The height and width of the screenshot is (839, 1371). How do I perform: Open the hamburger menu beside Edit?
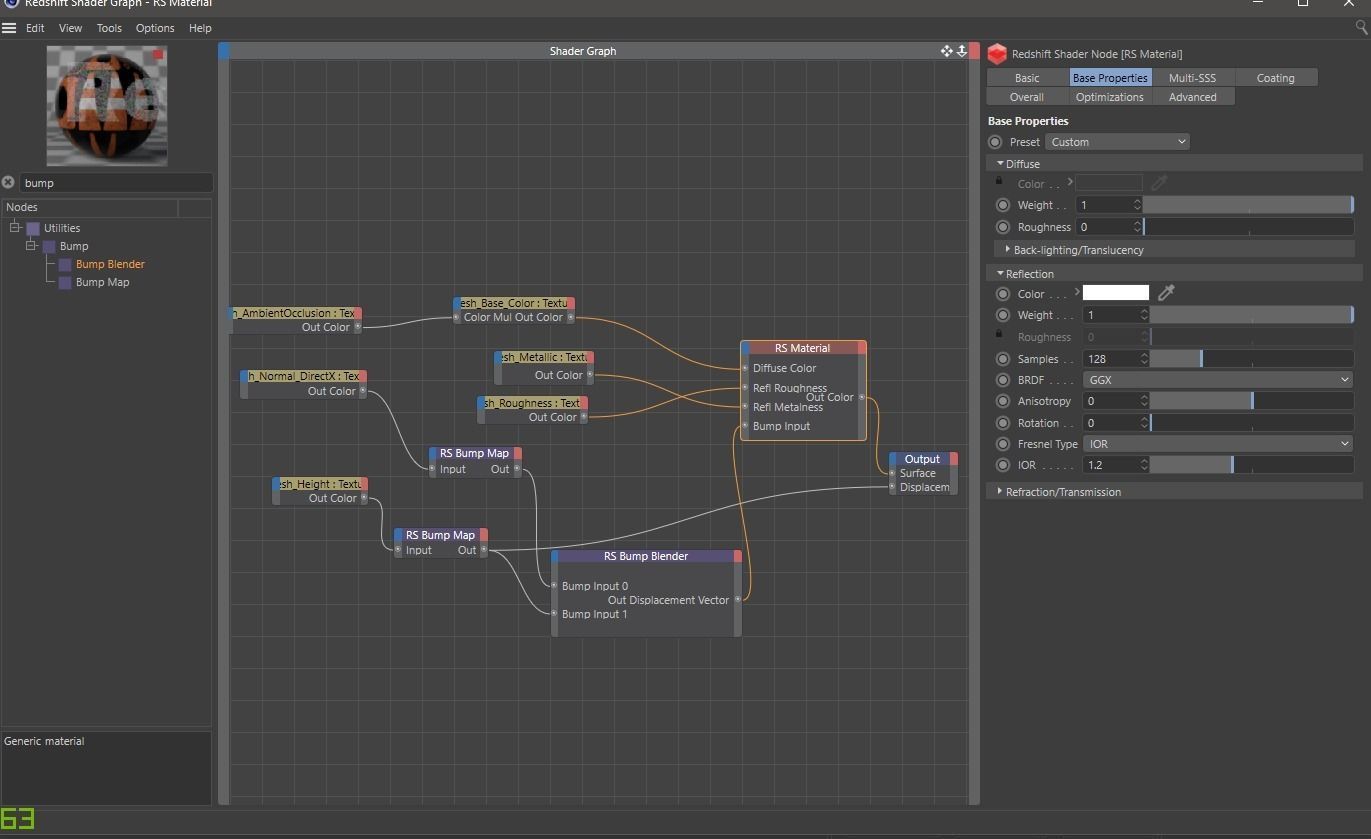(9, 28)
